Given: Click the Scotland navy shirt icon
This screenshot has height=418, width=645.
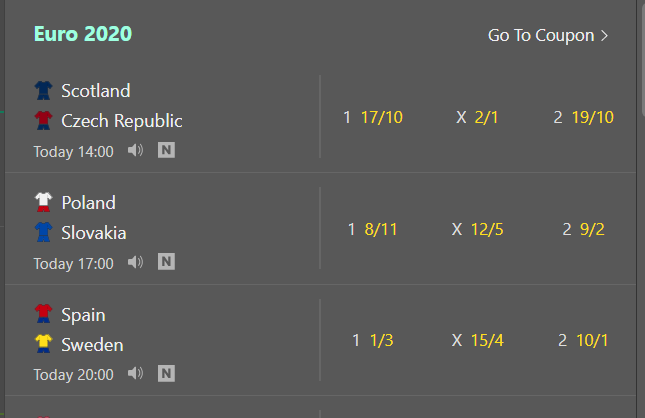Looking at the screenshot, I should [x=43, y=91].
